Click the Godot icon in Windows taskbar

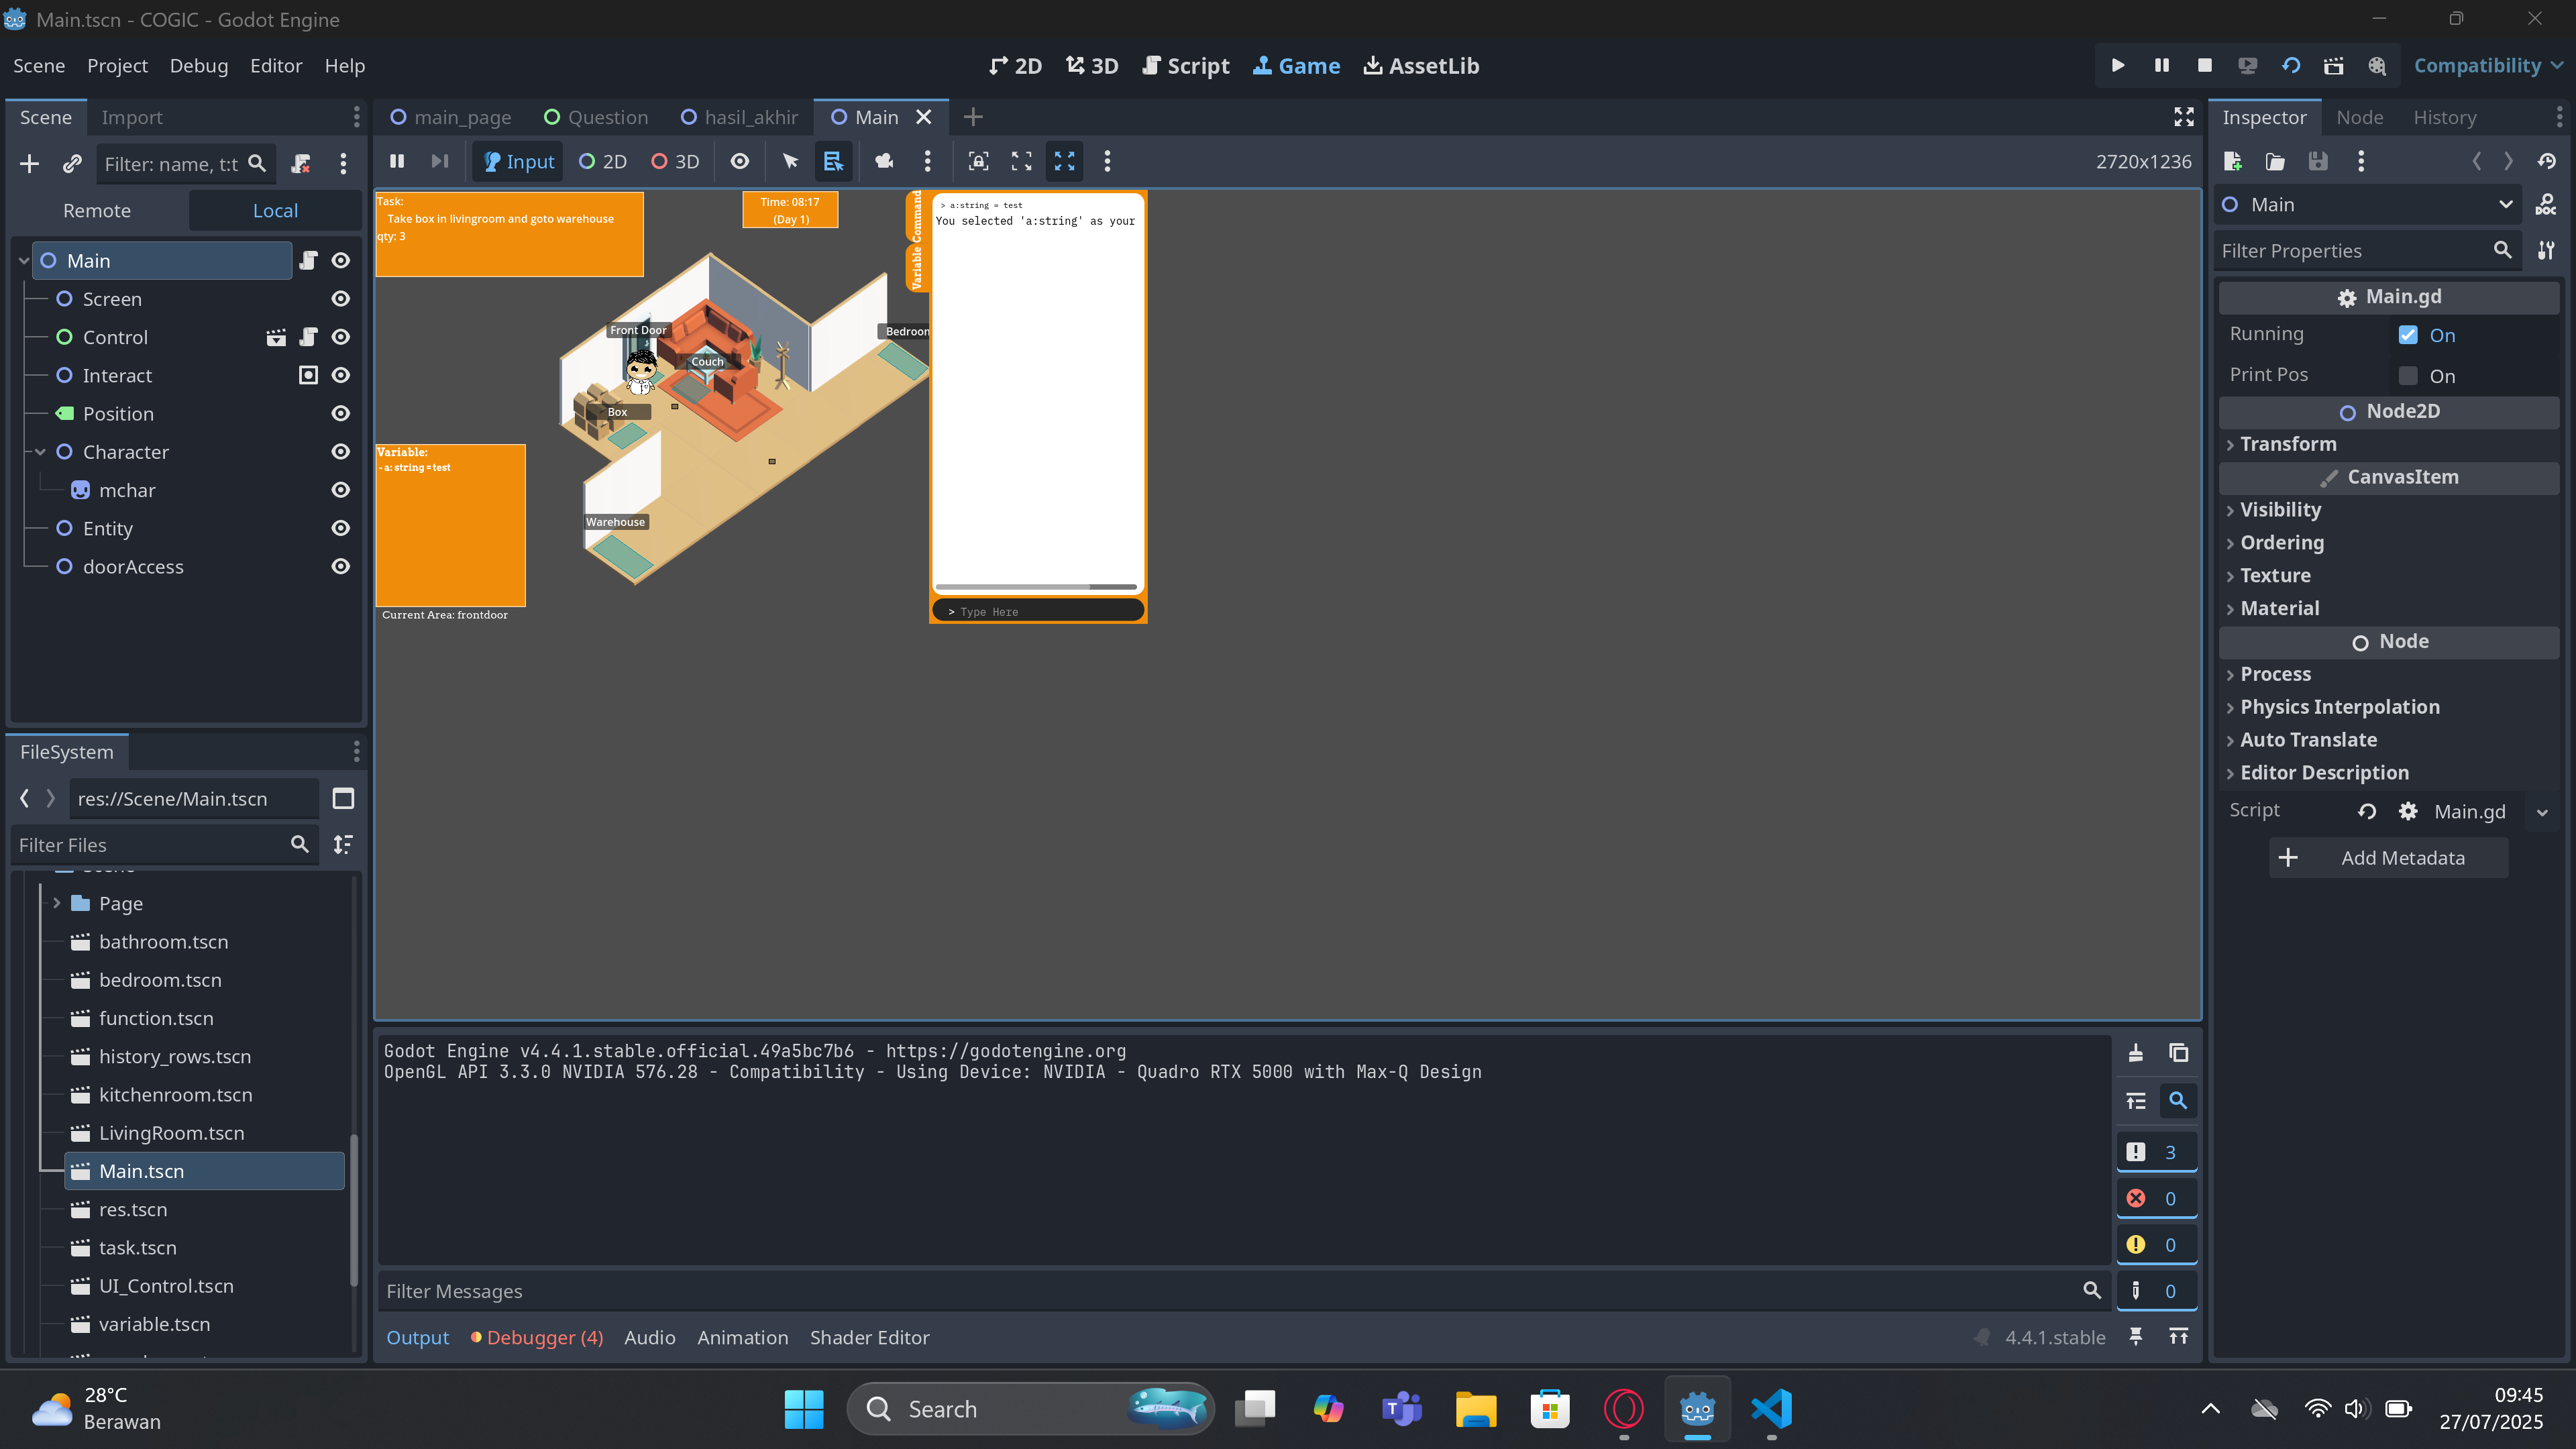click(x=1697, y=1409)
